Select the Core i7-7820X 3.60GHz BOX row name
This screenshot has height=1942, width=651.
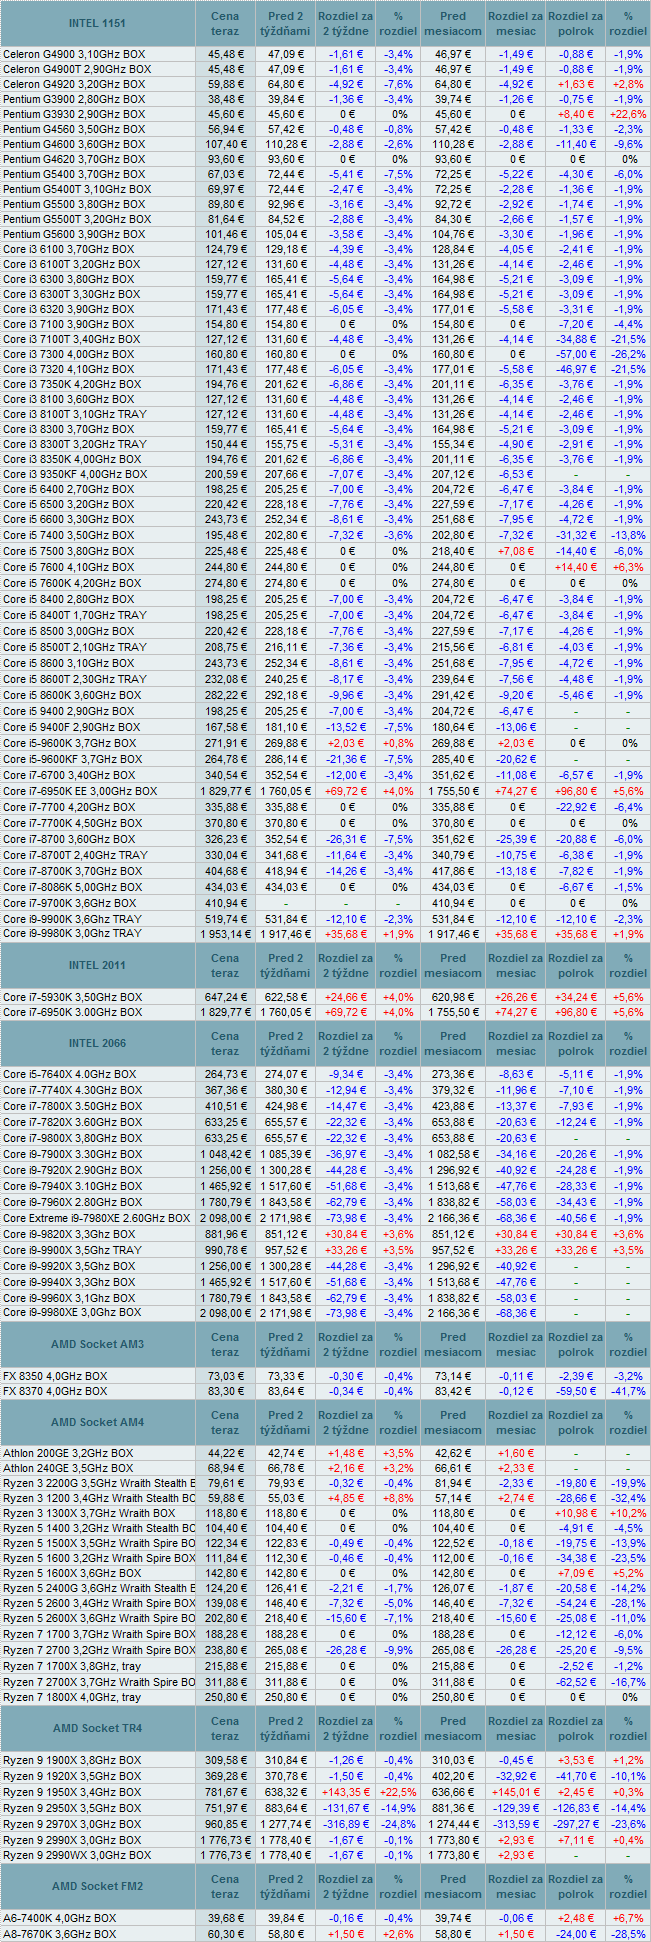(73, 1123)
